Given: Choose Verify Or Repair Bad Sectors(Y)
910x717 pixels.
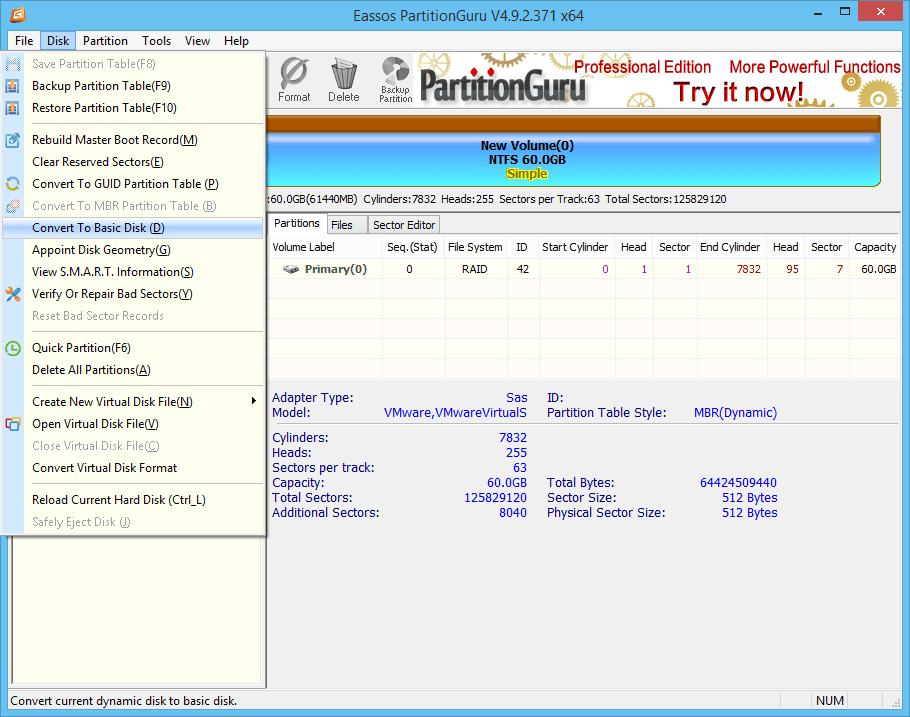Looking at the screenshot, I should click(x=133, y=294).
